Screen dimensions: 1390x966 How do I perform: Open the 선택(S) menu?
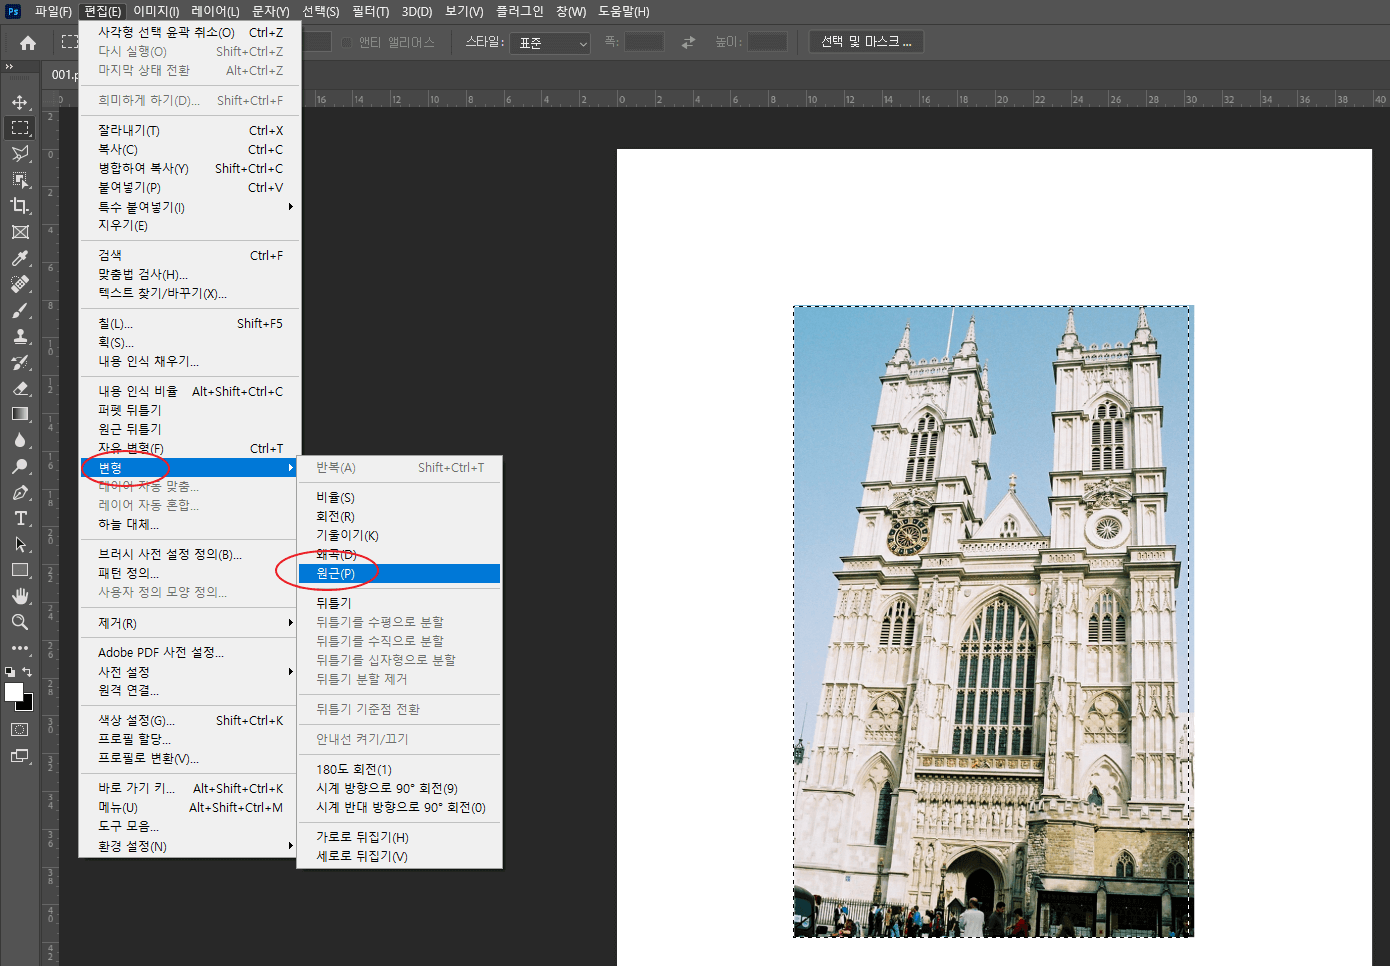point(321,11)
